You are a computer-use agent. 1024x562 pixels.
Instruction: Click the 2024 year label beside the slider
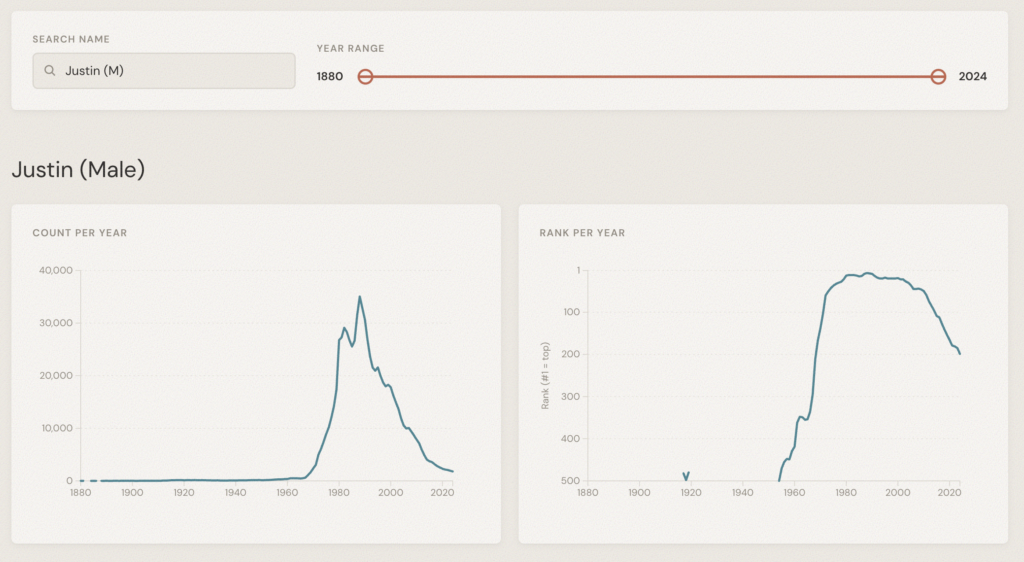coord(972,77)
